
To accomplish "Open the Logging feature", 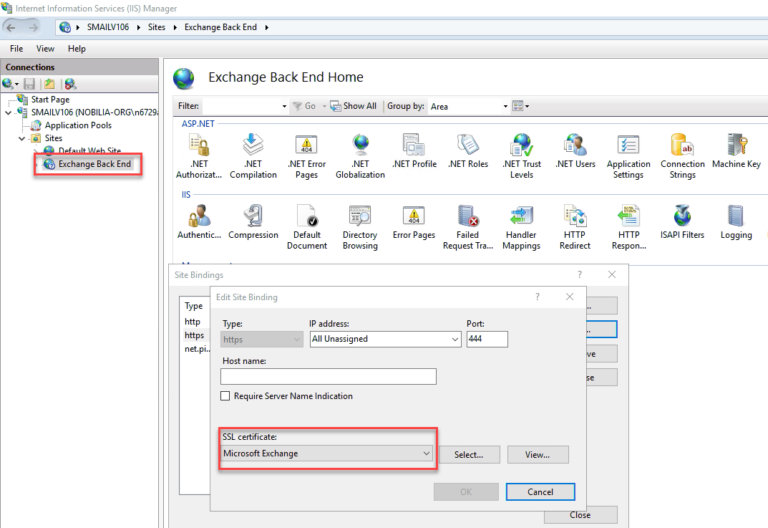I will pyautogui.click(x=736, y=222).
